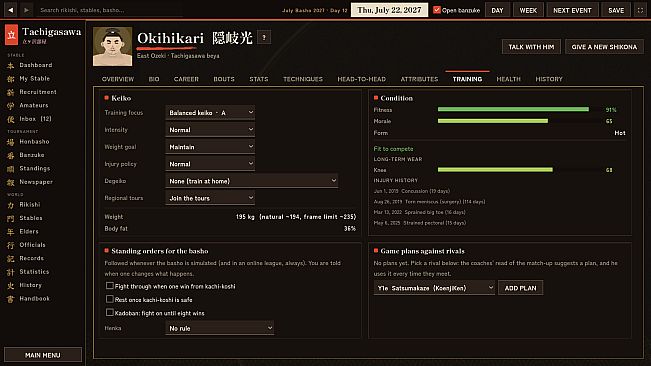The height and width of the screenshot is (366, 651).
Task: Enable Rest once kachi-koshi is safe
Action: 110,299
